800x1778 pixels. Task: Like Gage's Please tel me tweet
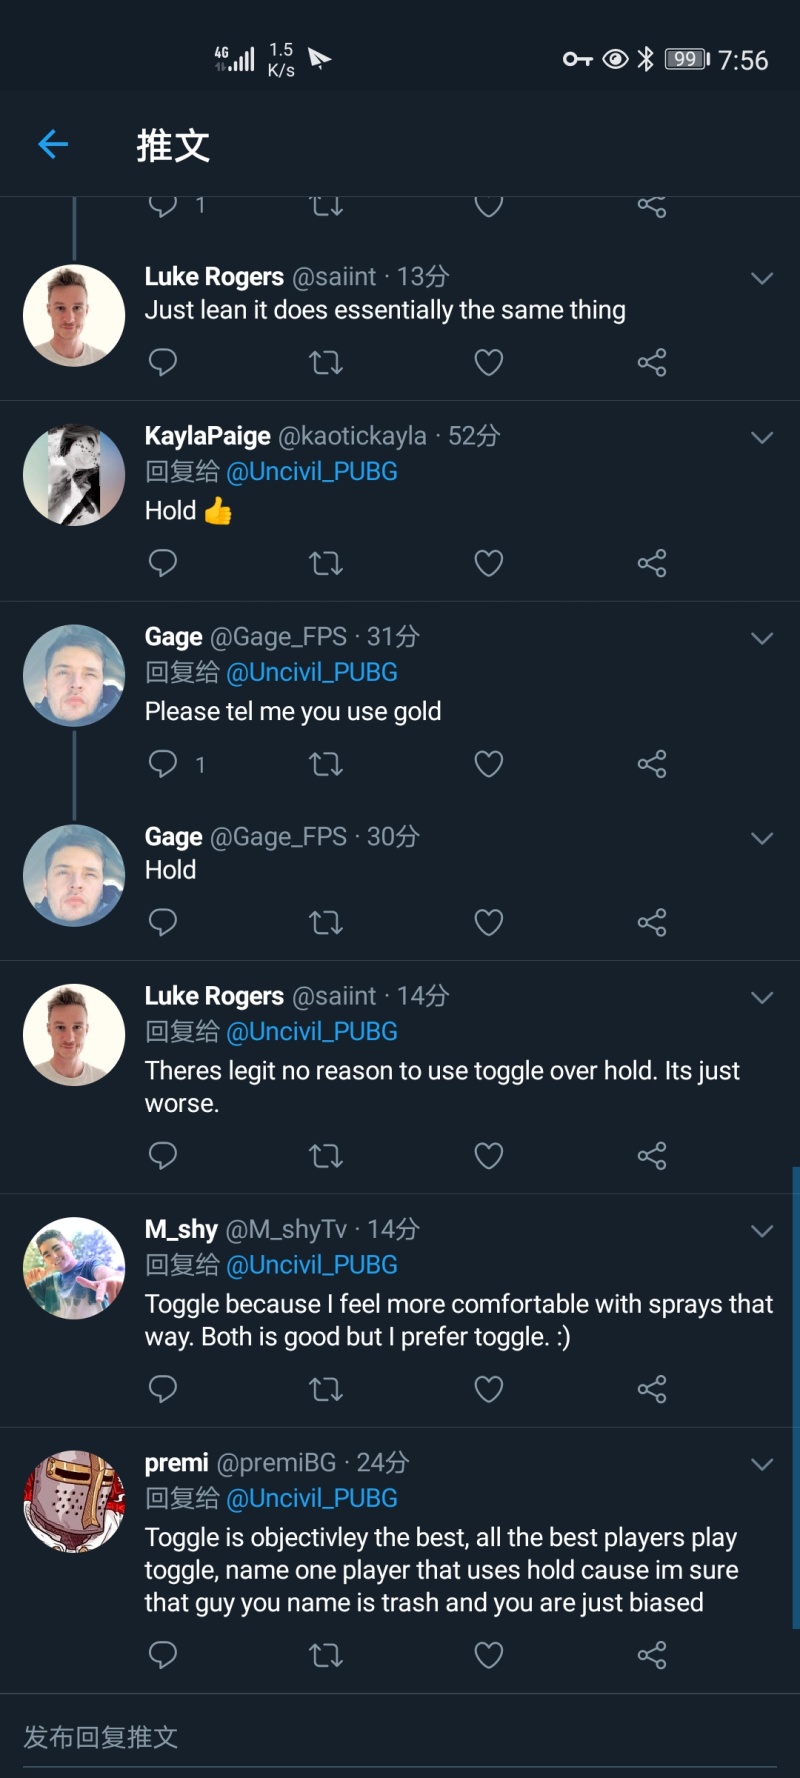[x=488, y=765]
